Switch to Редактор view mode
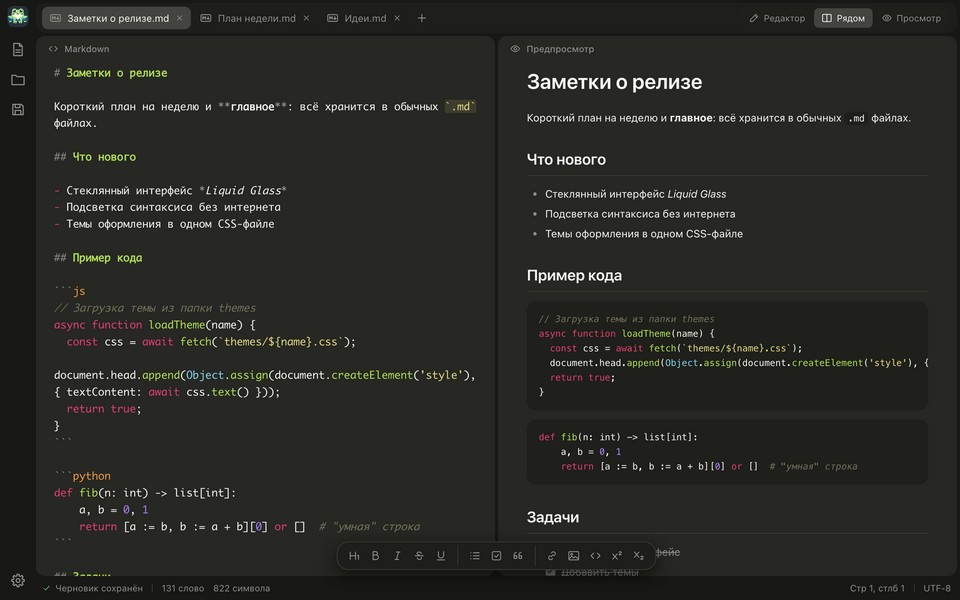Viewport: 960px width, 600px height. point(777,18)
